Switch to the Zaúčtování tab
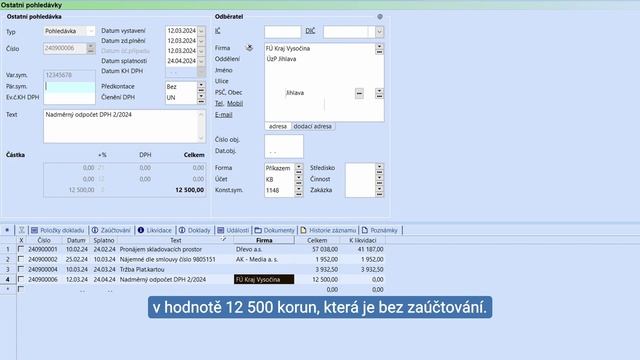The height and width of the screenshot is (360, 640). click(x=111, y=231)
